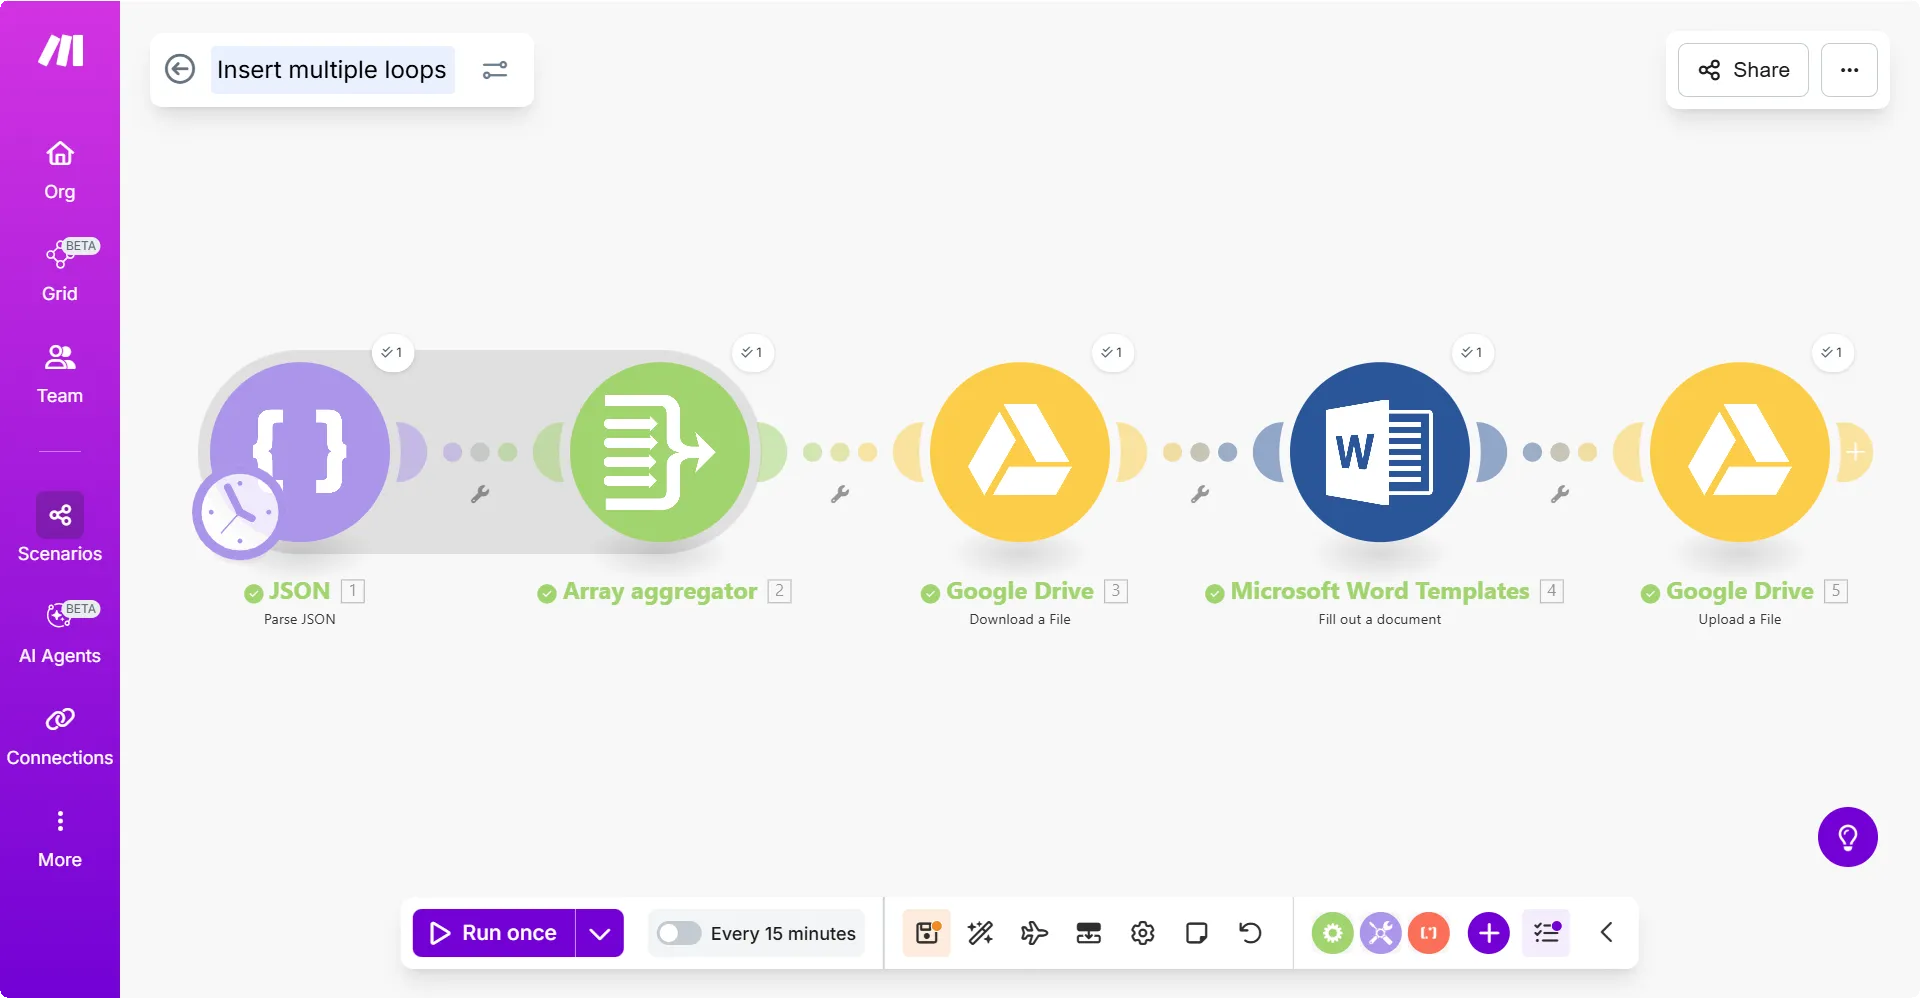Add another module after Upload a File
This screenshot has width=1920, height=998.
pyautogui.click(x=1855, y=452)
